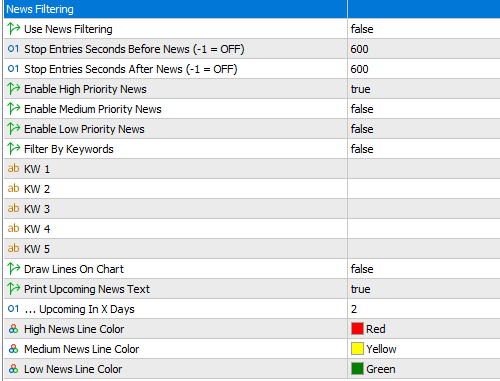Select 'Stop Entries Seconds After News' label

coord(131,69)
